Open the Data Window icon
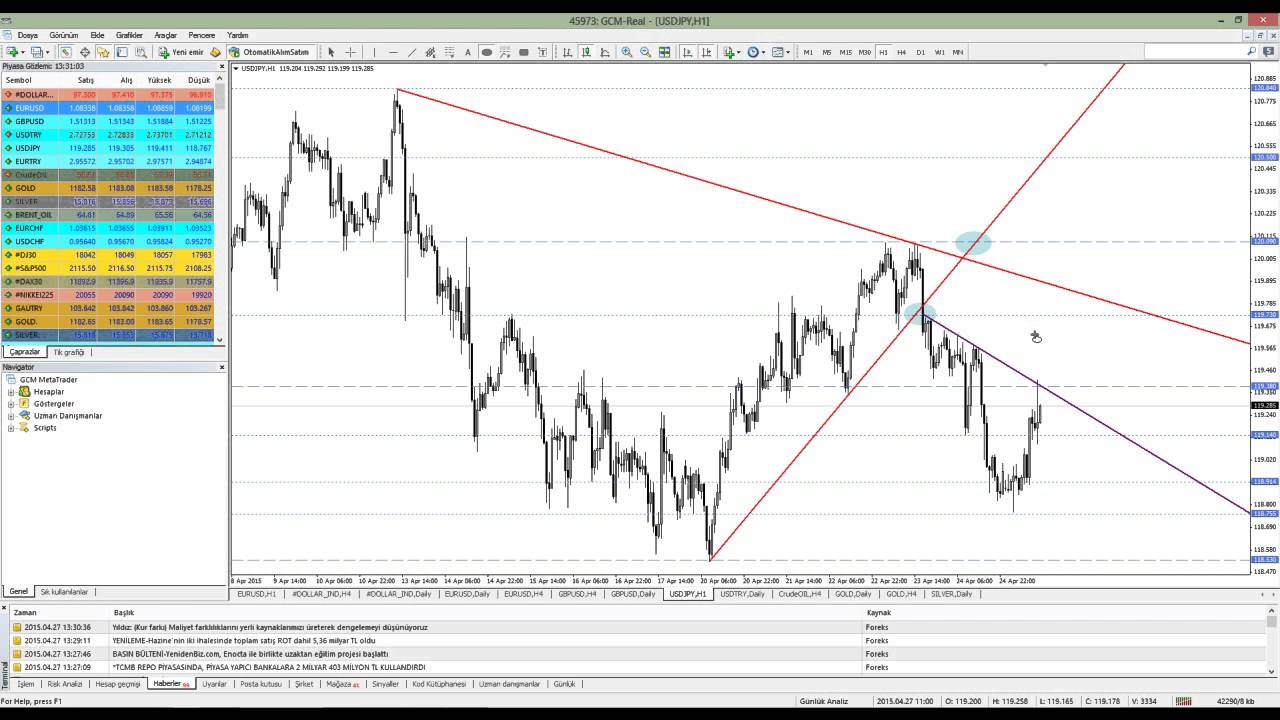Image resolution: width=1280 pixels, height=720 pixels. point(85,52)
